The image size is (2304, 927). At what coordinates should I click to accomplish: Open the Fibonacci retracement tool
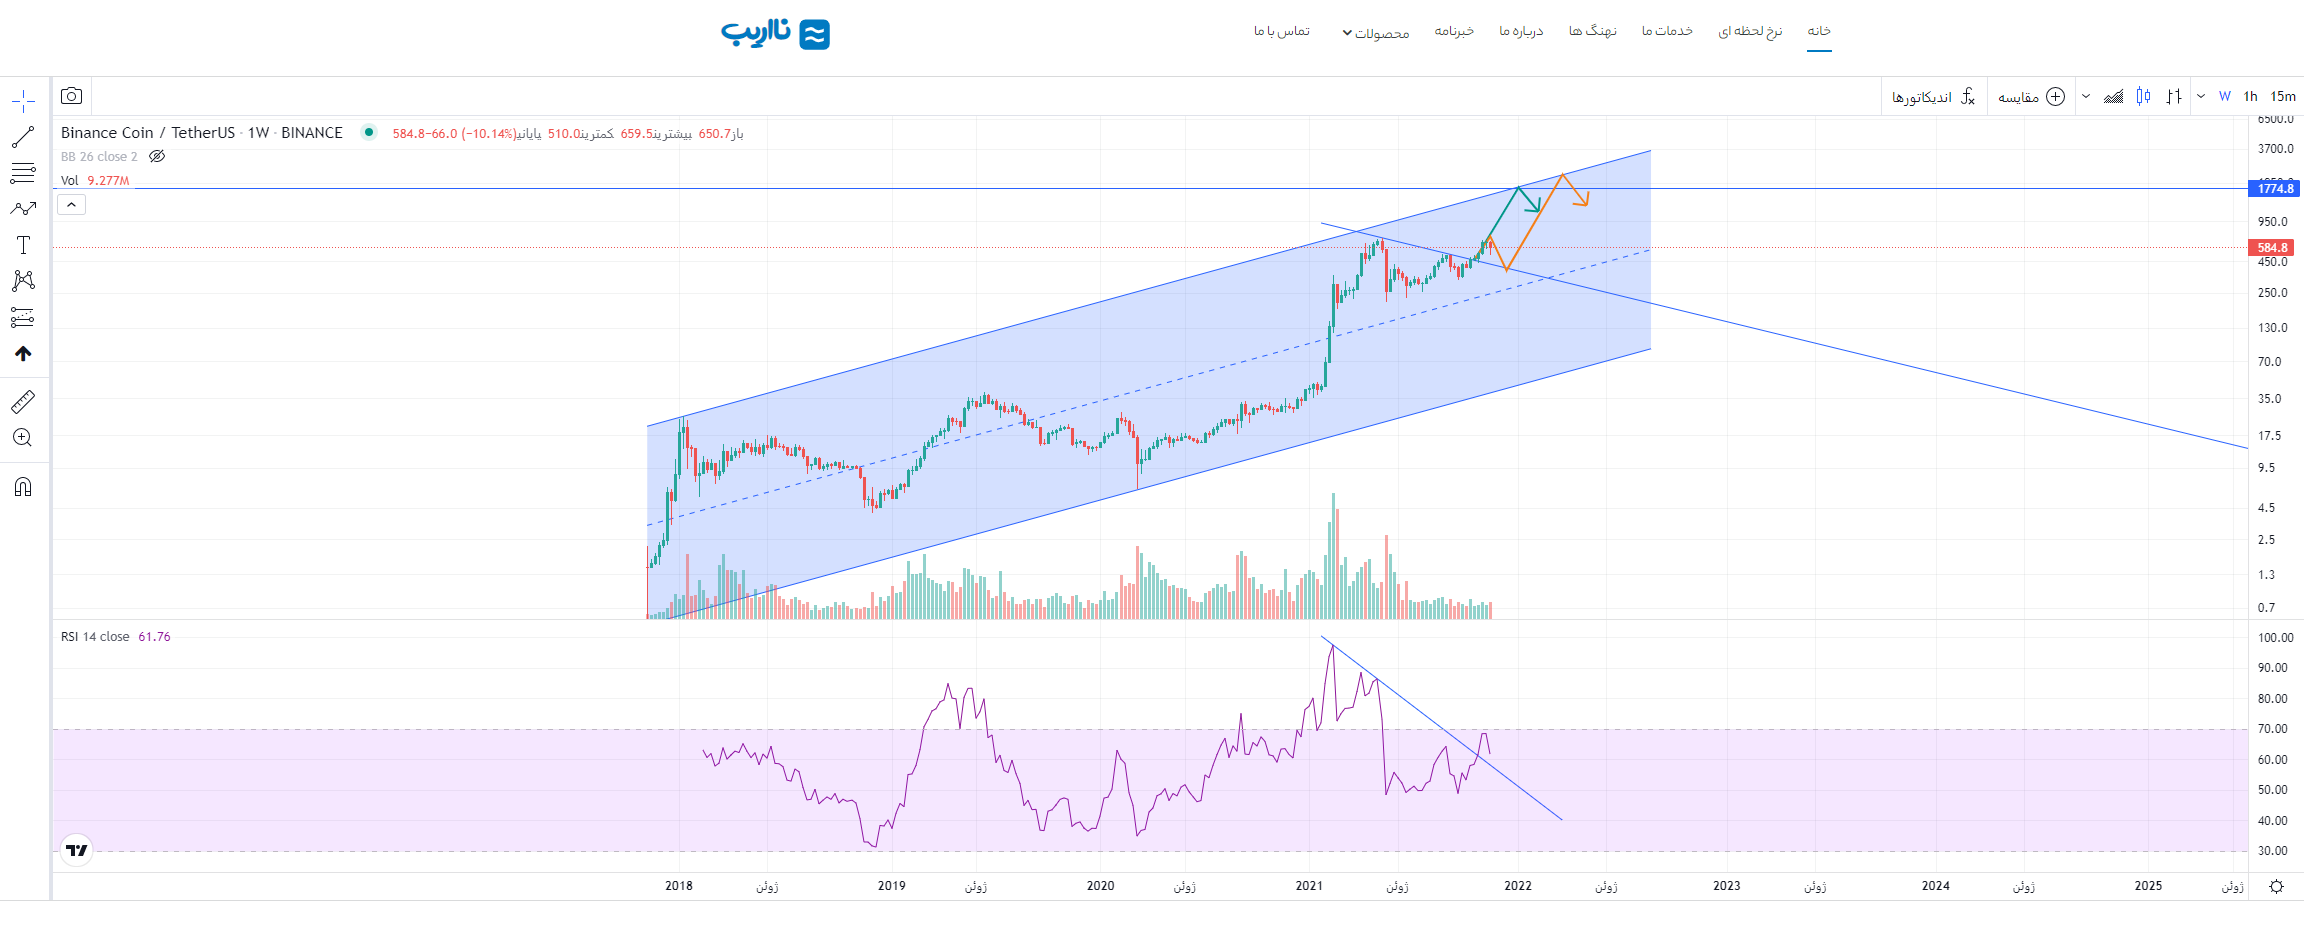[x=23, y=173]
